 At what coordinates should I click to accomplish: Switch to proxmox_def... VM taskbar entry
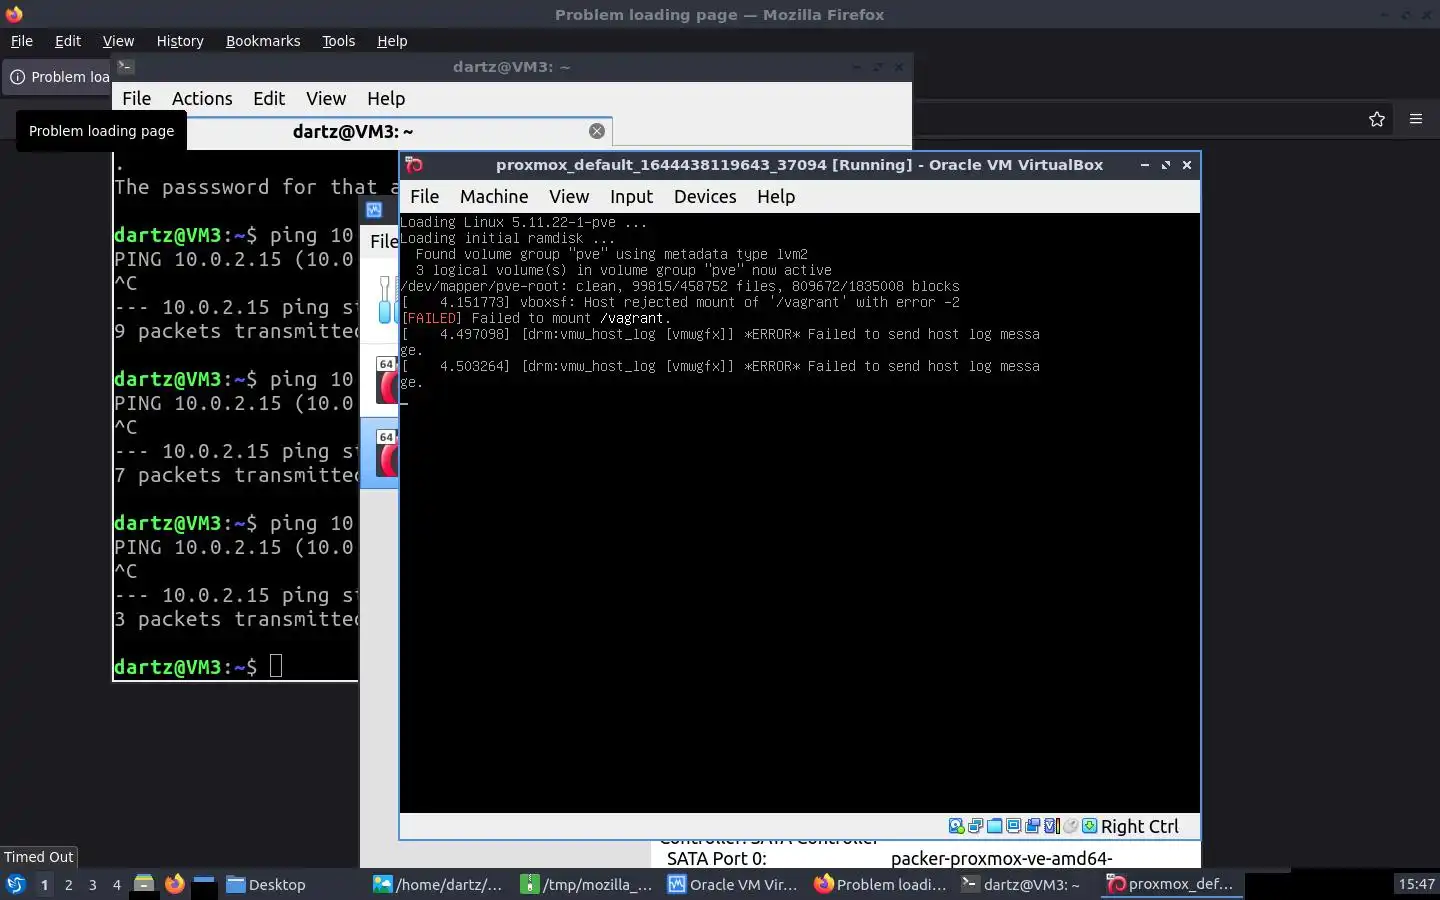click(1172, 884)
